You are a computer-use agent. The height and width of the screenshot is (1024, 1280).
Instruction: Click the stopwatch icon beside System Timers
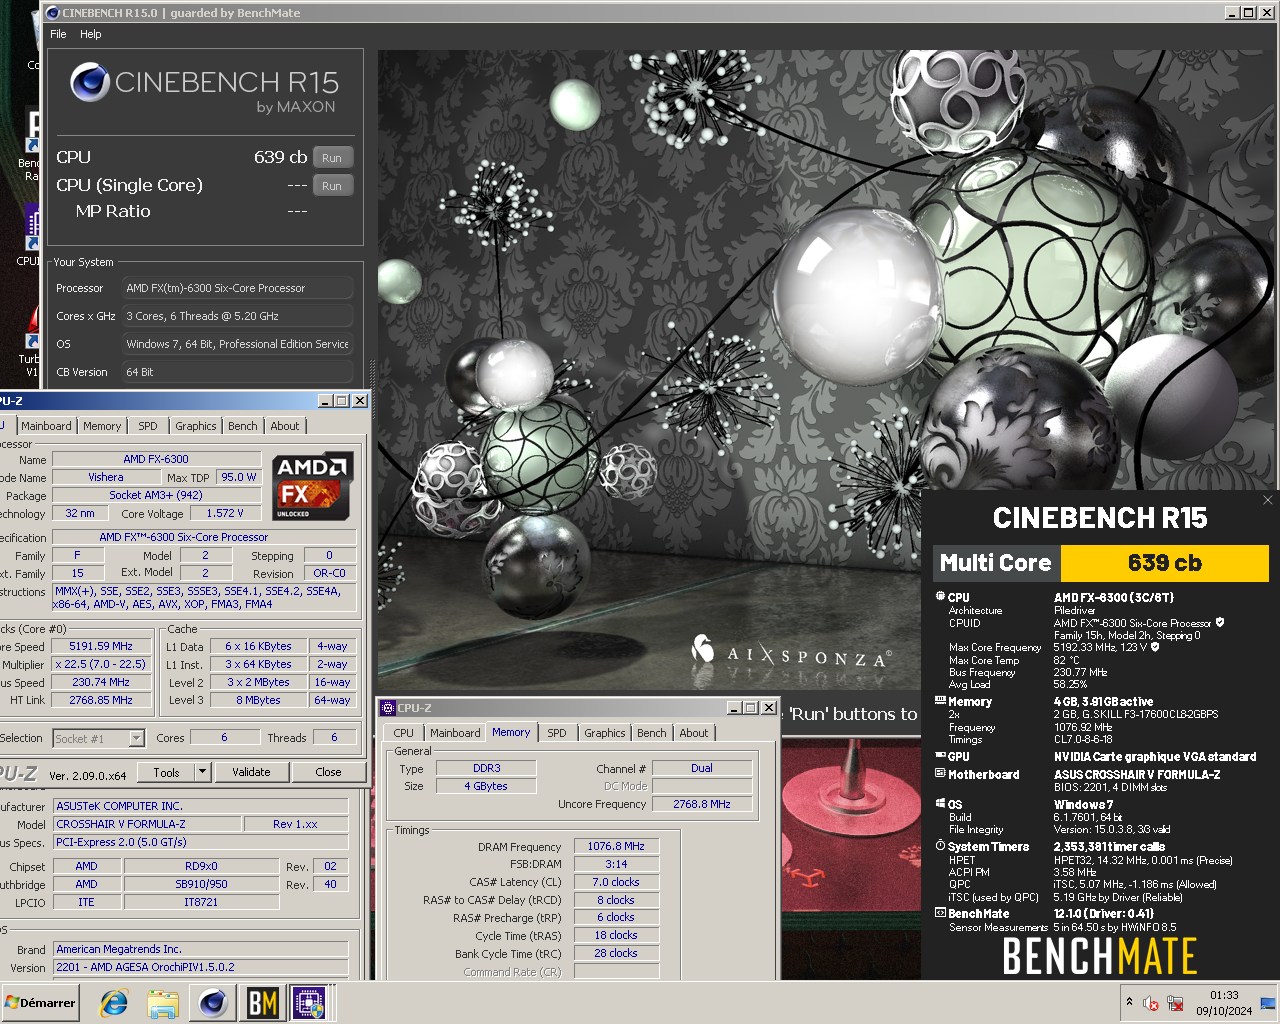tap(940, 845)
